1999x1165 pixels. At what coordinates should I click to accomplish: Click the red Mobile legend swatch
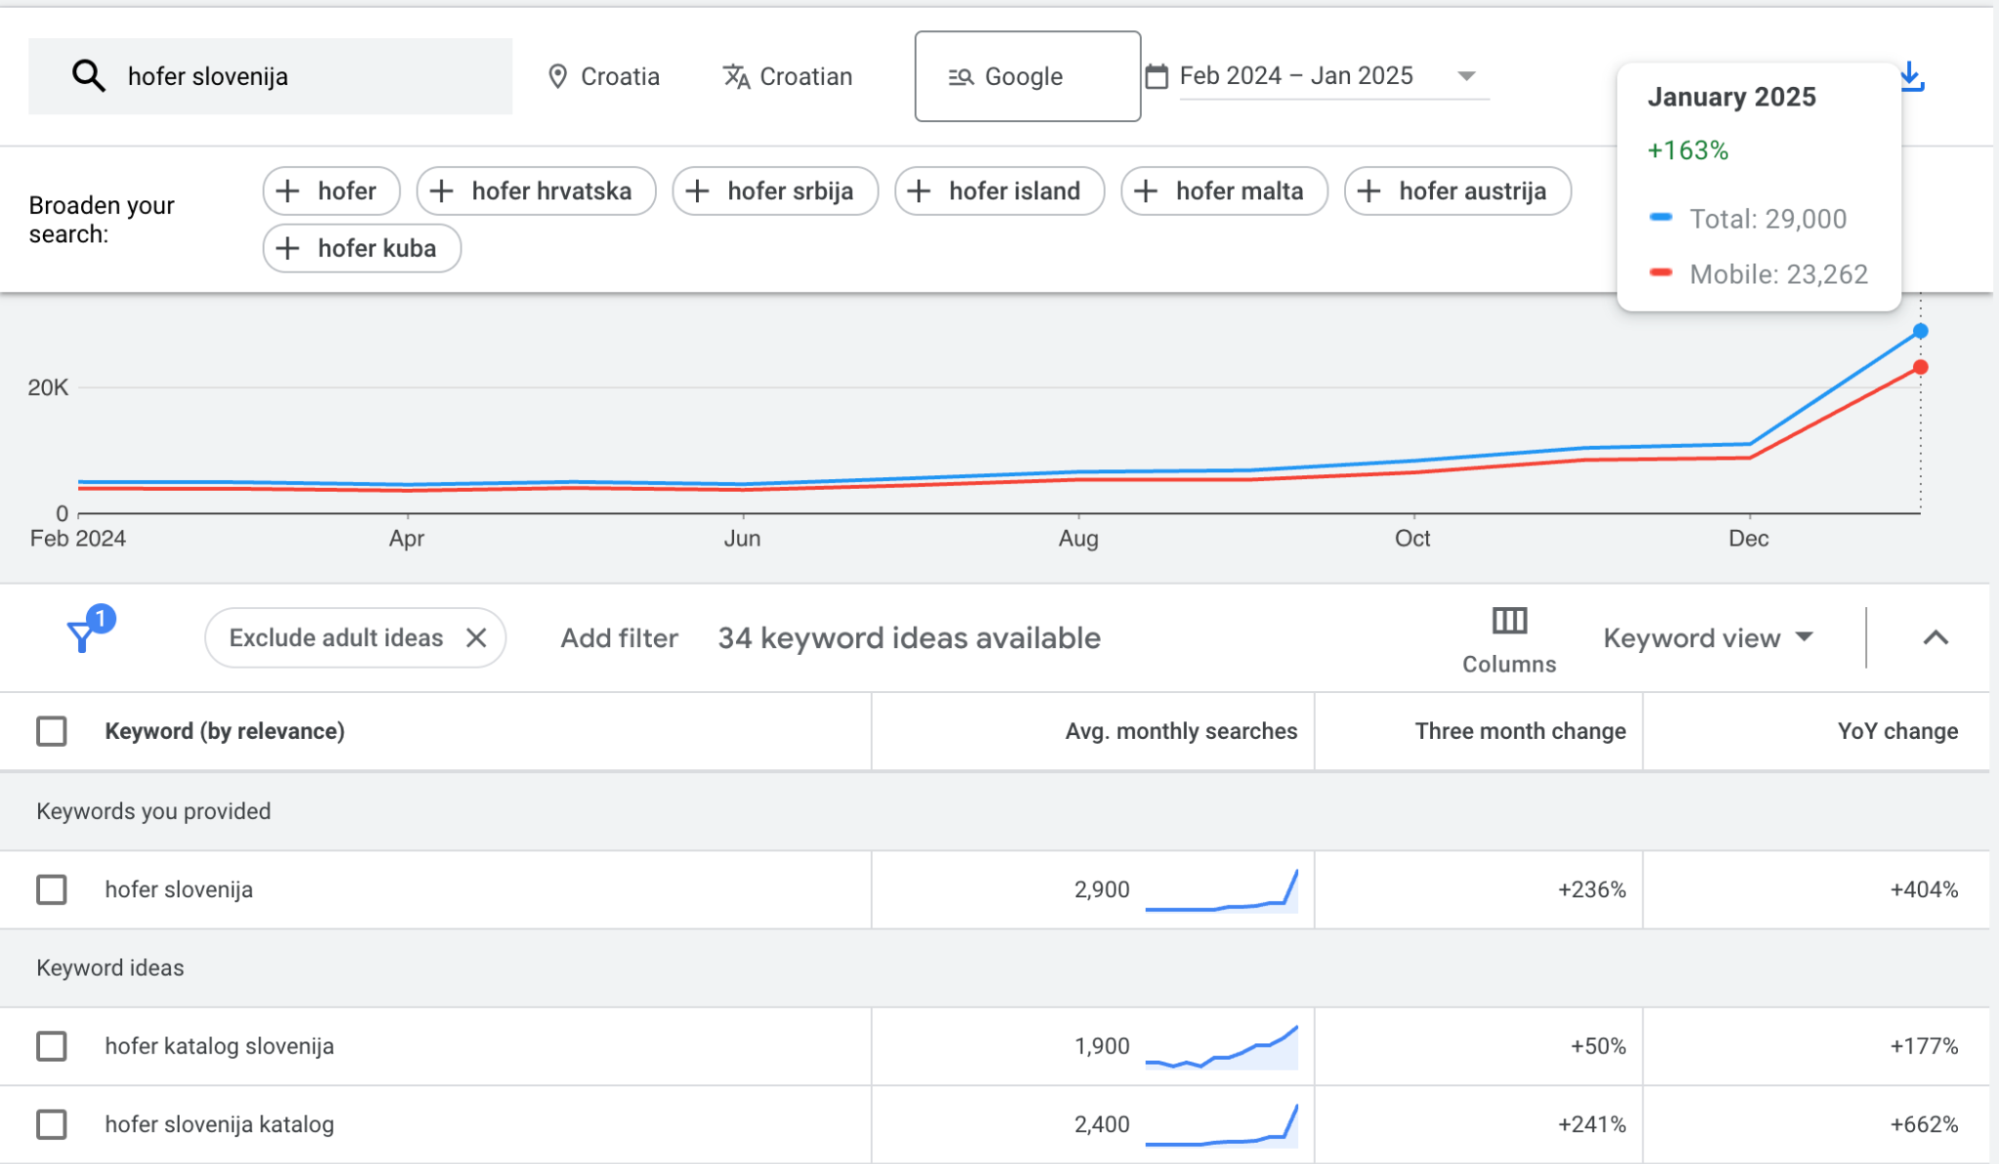(1661, 272)
